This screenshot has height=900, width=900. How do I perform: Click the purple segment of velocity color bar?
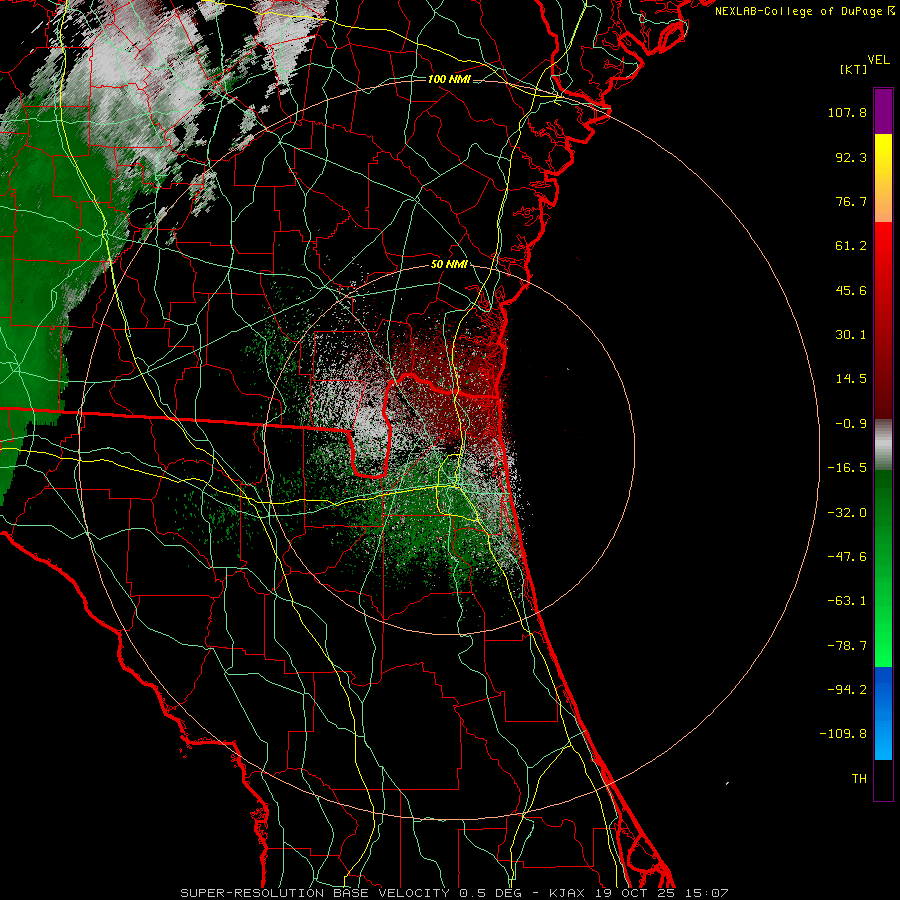(883, 112)
